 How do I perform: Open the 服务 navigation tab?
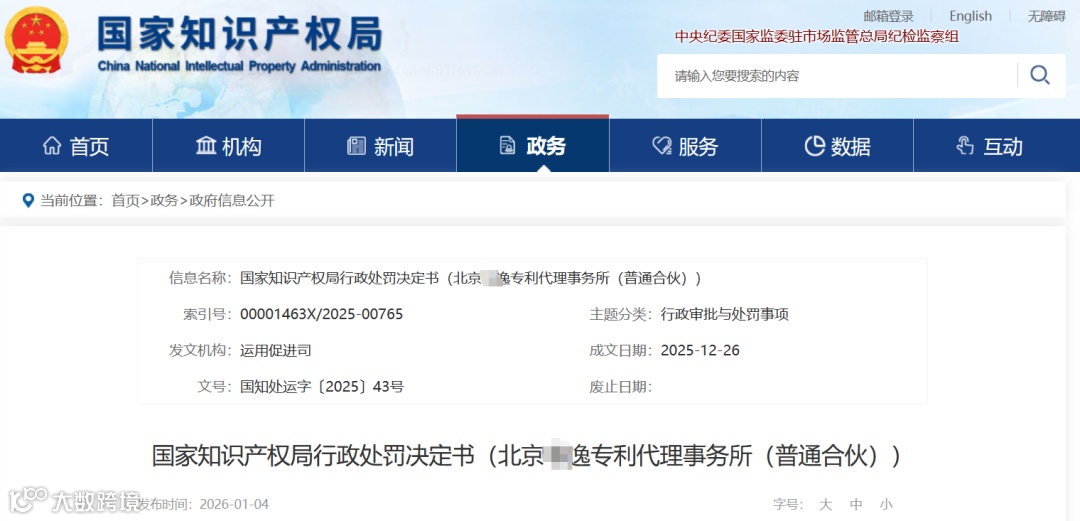(x=685, y=146)
